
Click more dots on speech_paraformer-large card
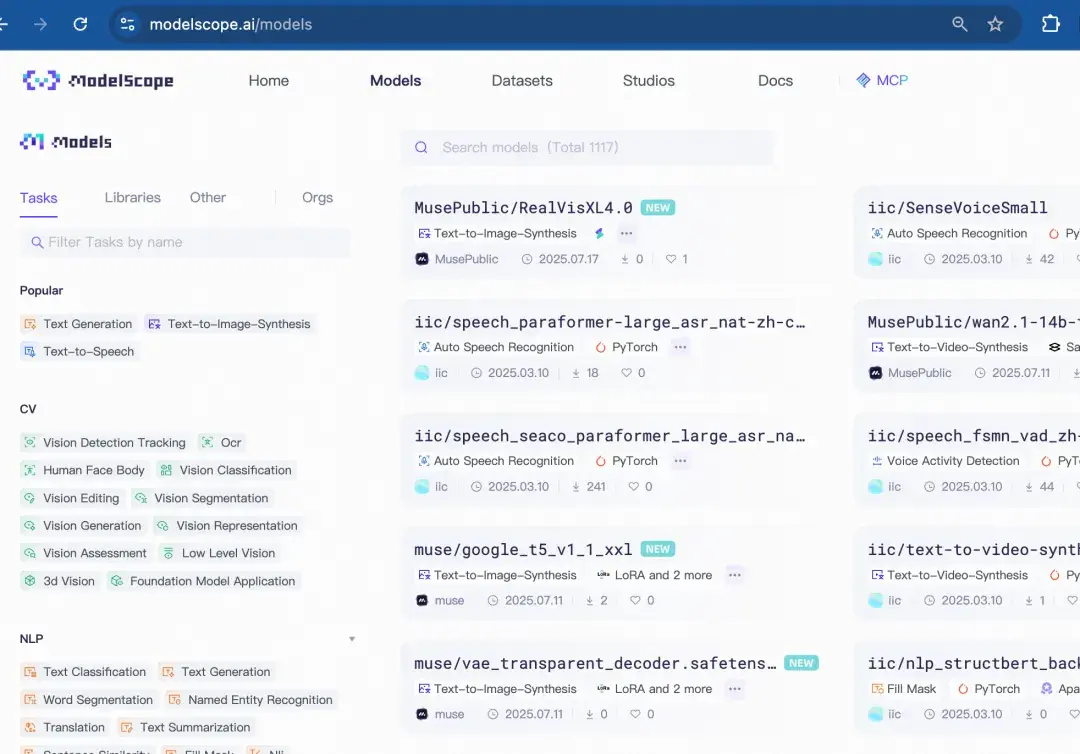coord(681,347)
